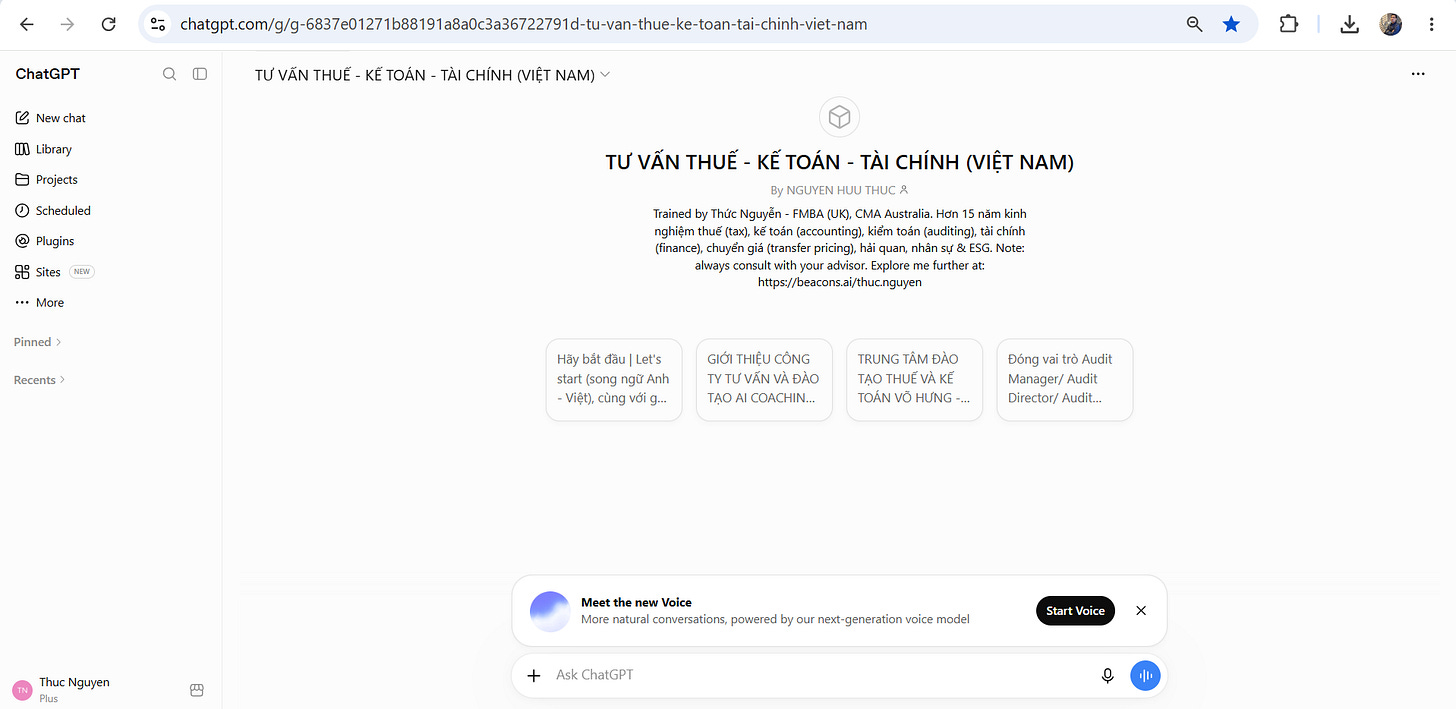Click the main GPT title heading
The width and height of the screenshot is (1456, 709).
pyautogui.click(x=840, y=162)
